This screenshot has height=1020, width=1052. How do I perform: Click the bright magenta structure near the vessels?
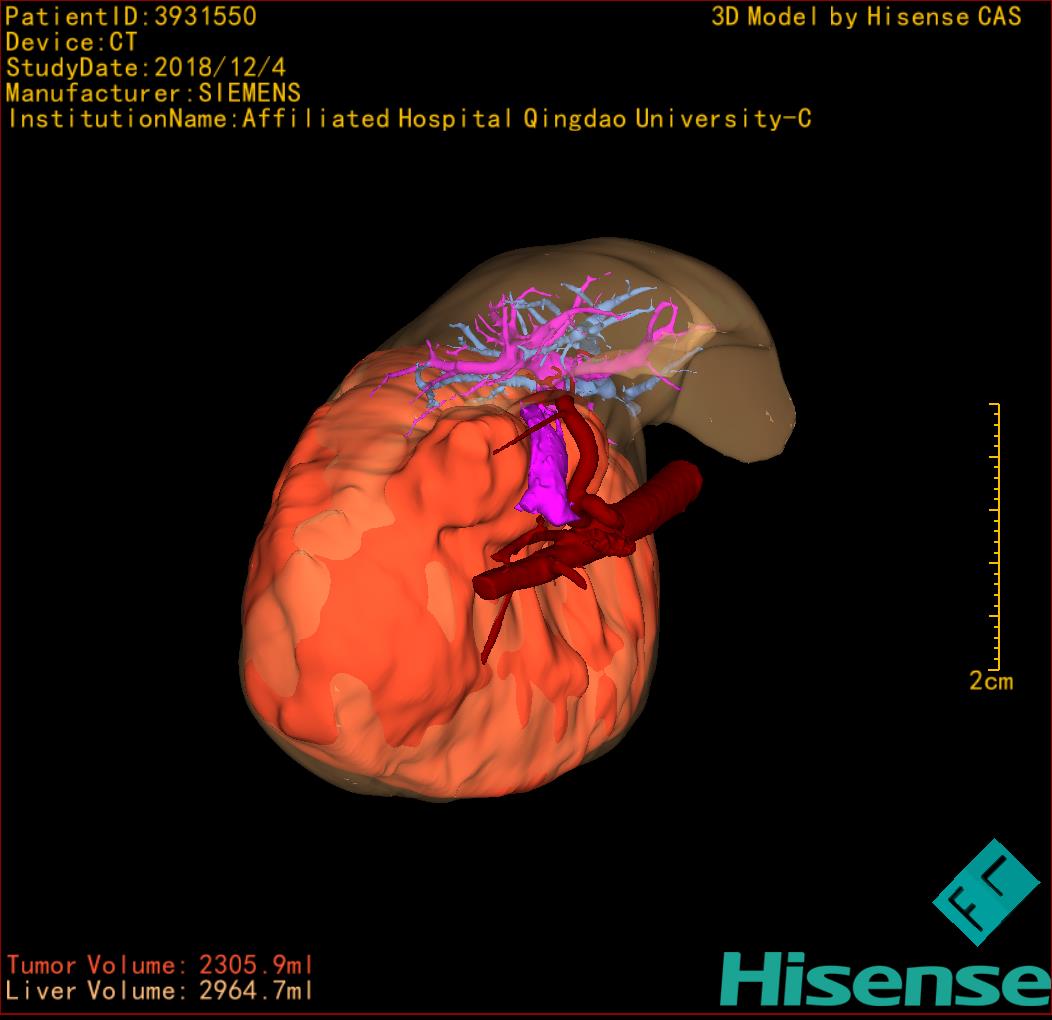point(547,466)
